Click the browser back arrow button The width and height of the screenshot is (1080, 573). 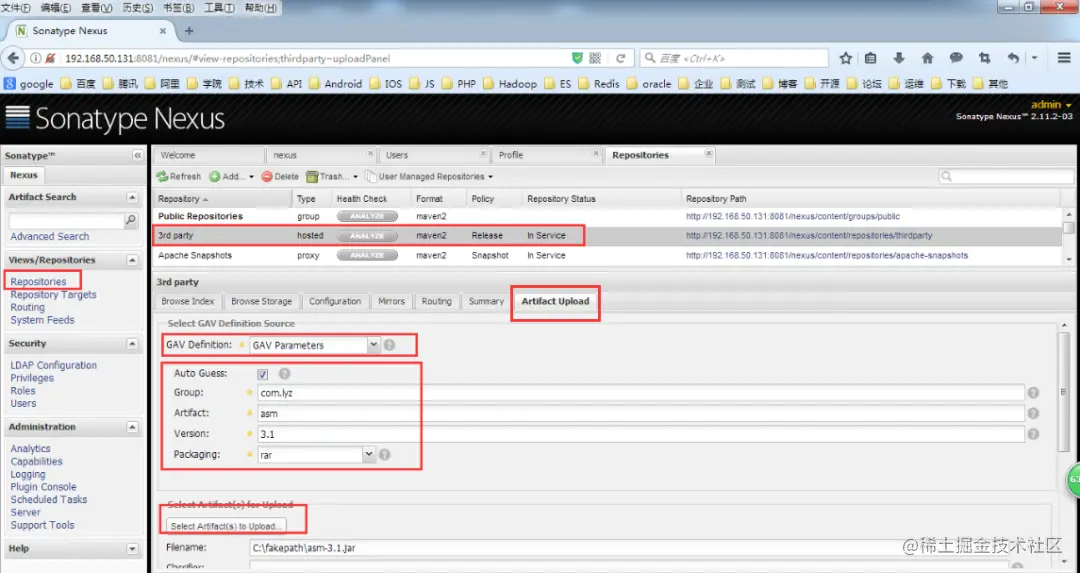click(13, 59)
